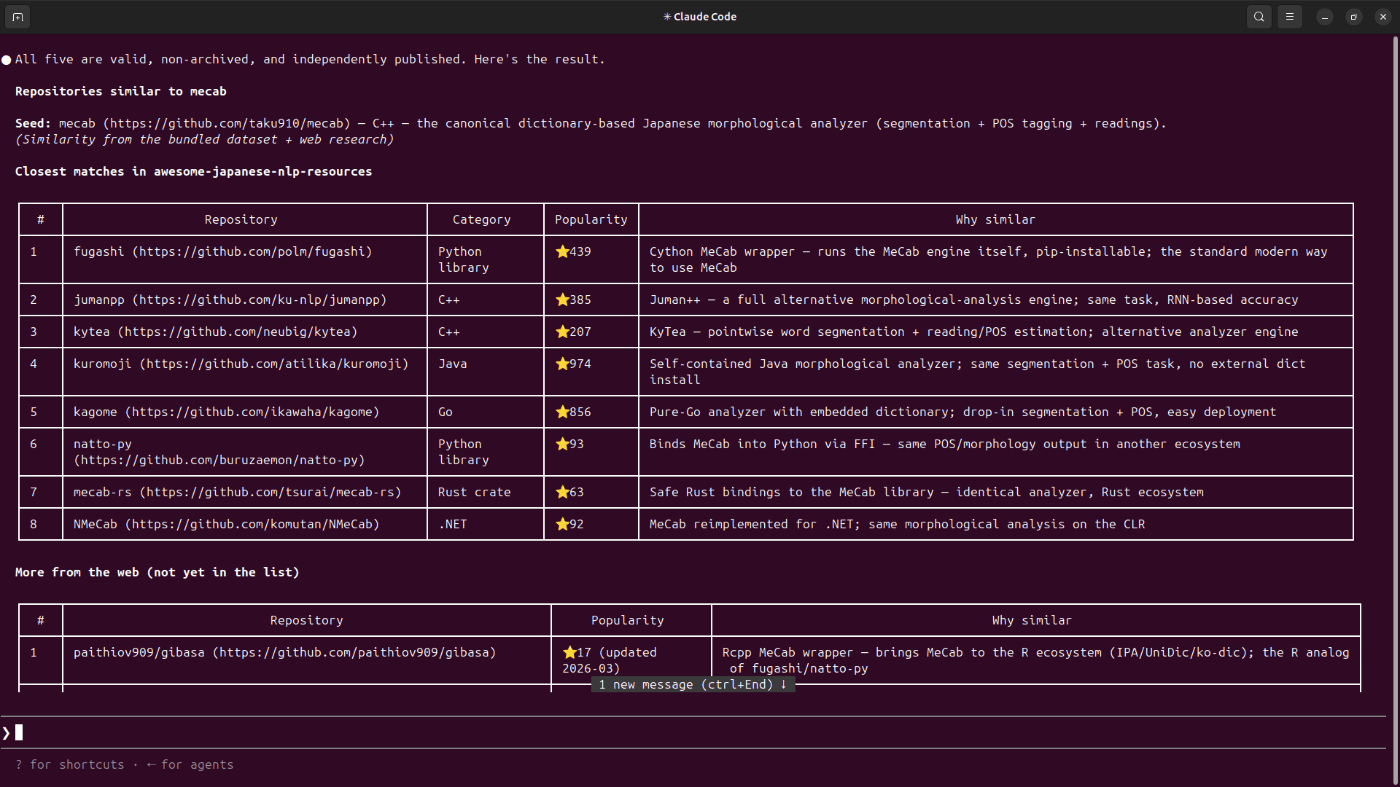The image size is (1400, 787).
Task: Click the 'Go' category cell
Action: point(445,411)
